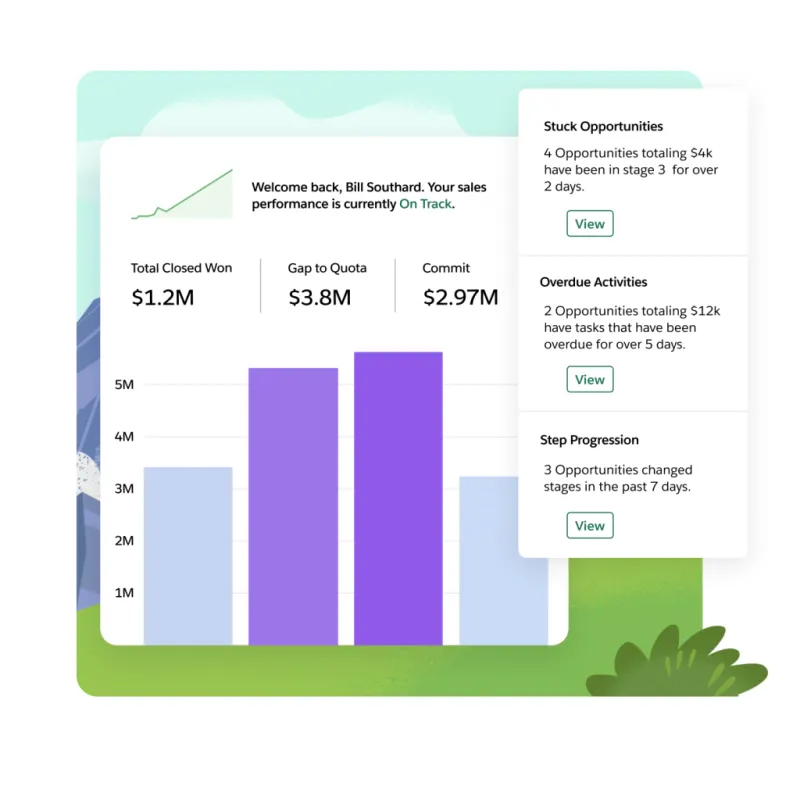Screen dimensions: 800x800
Task: Click View under Stuck Opportunities
Action: (x=590, y=223)
